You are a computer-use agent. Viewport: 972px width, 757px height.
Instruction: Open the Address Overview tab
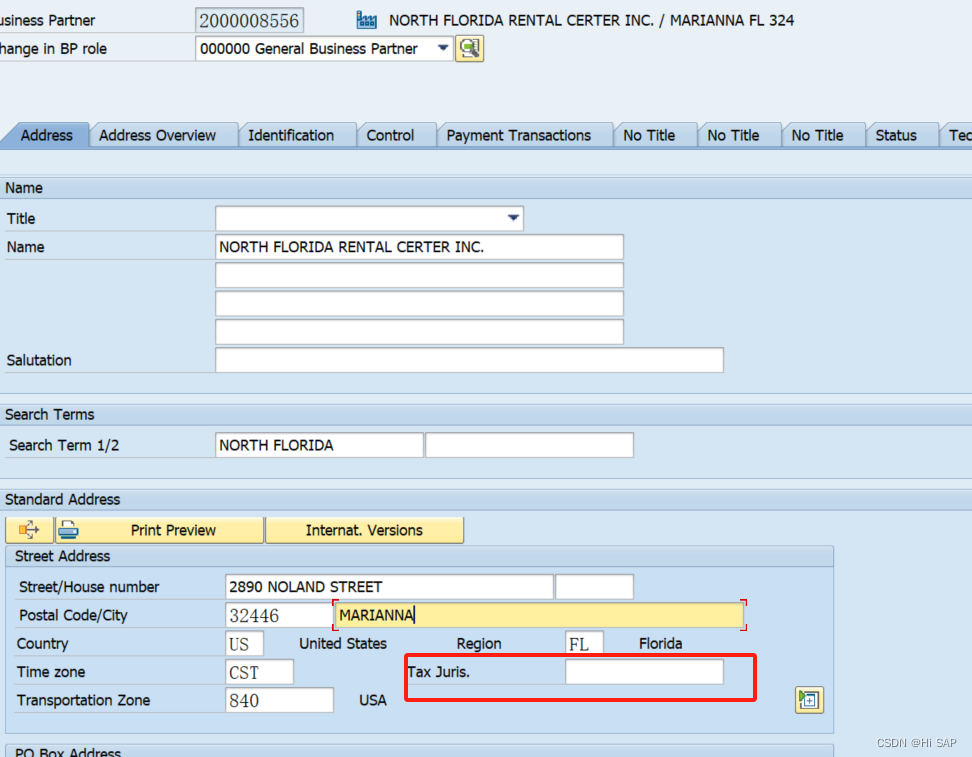[x=157, y=135]
